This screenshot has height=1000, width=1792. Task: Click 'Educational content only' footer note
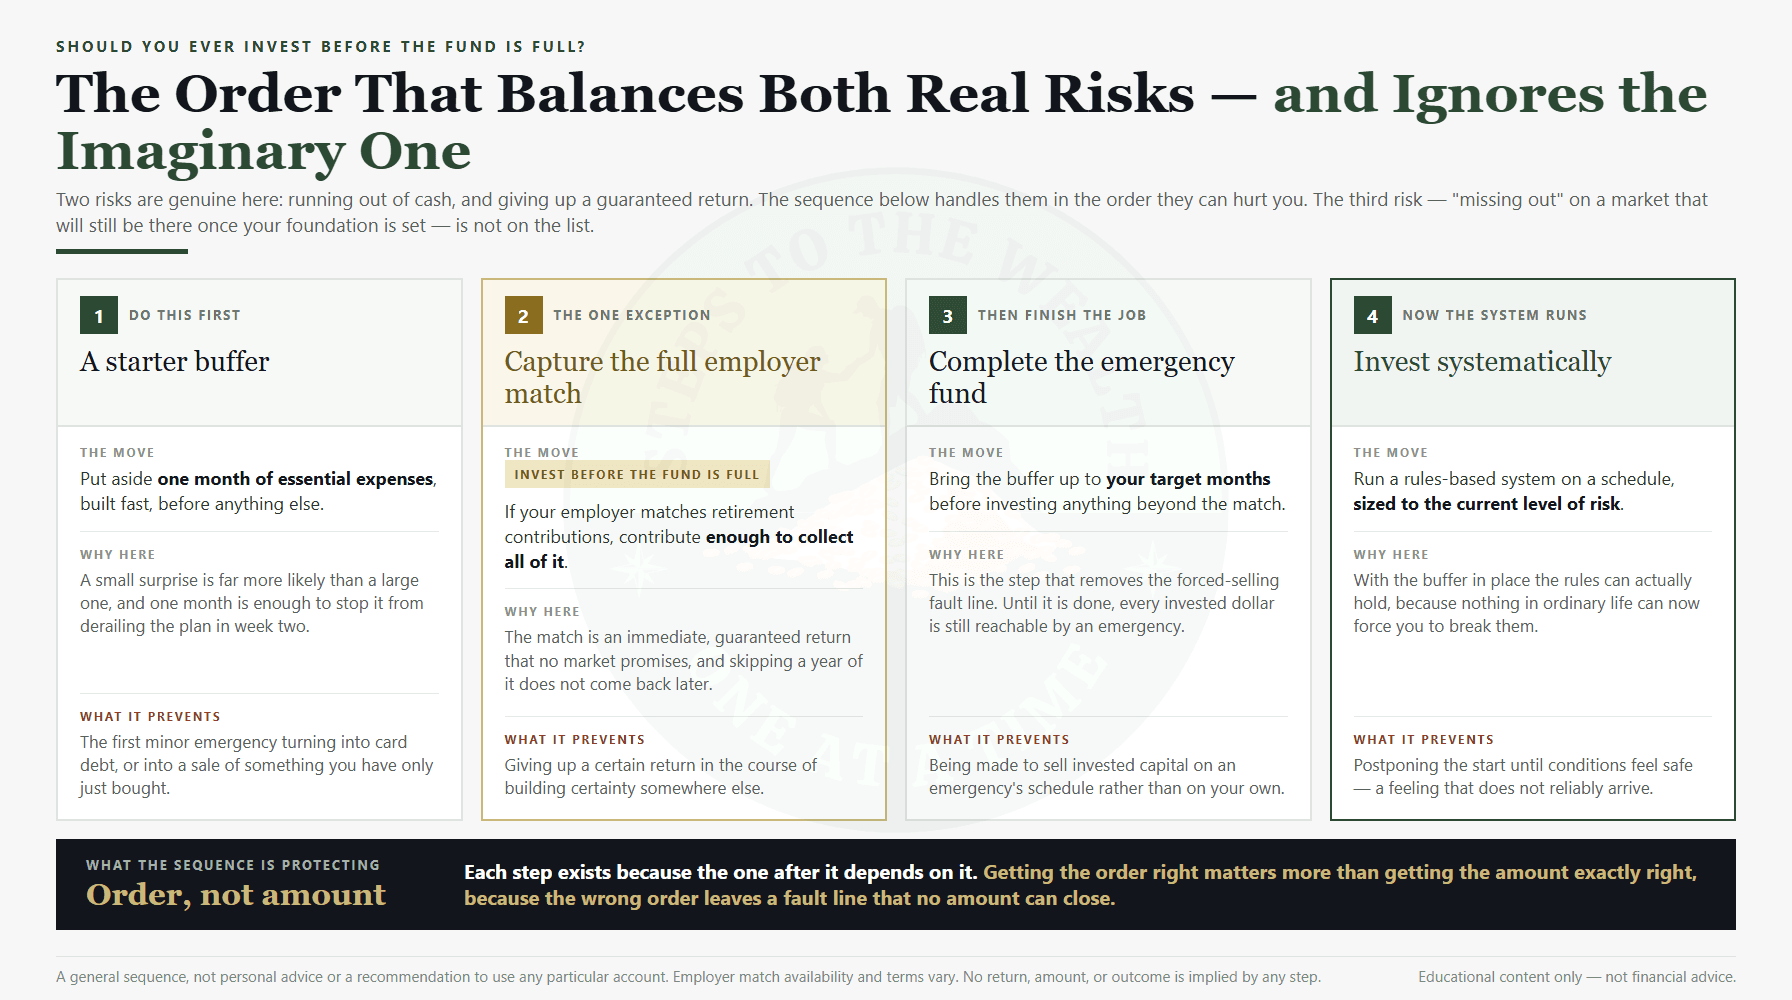coord(1576,977)
